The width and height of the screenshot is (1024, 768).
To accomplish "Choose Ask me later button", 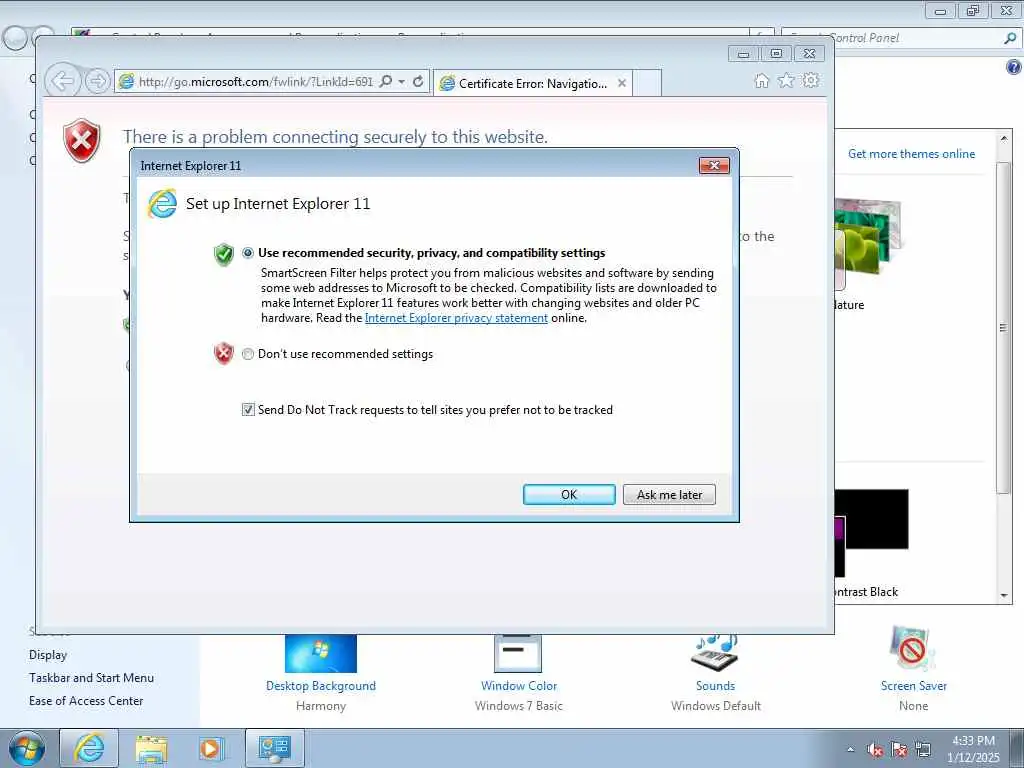I will click(669, 494).
